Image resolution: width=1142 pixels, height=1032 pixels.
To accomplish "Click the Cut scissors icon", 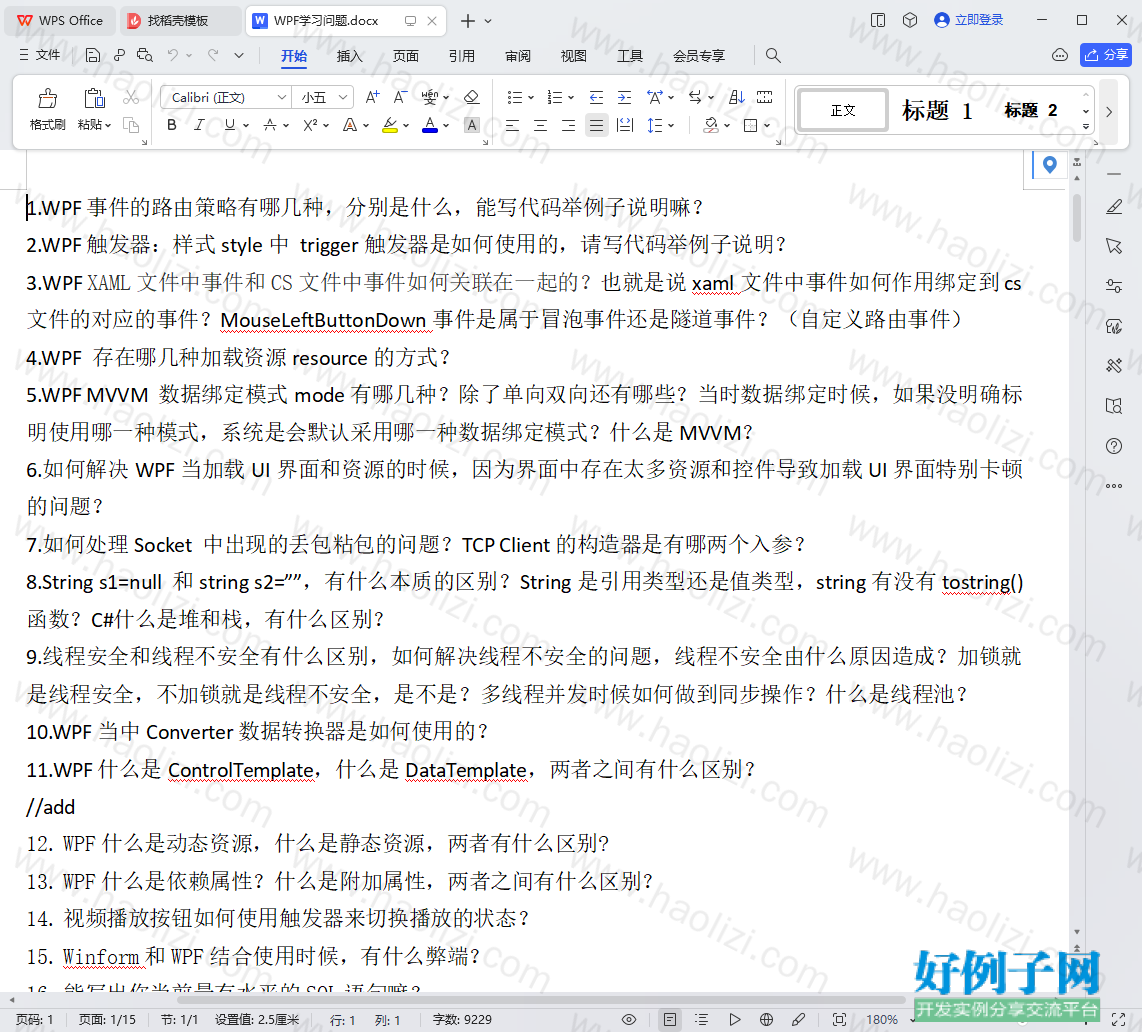I will (x=131, y=97).
